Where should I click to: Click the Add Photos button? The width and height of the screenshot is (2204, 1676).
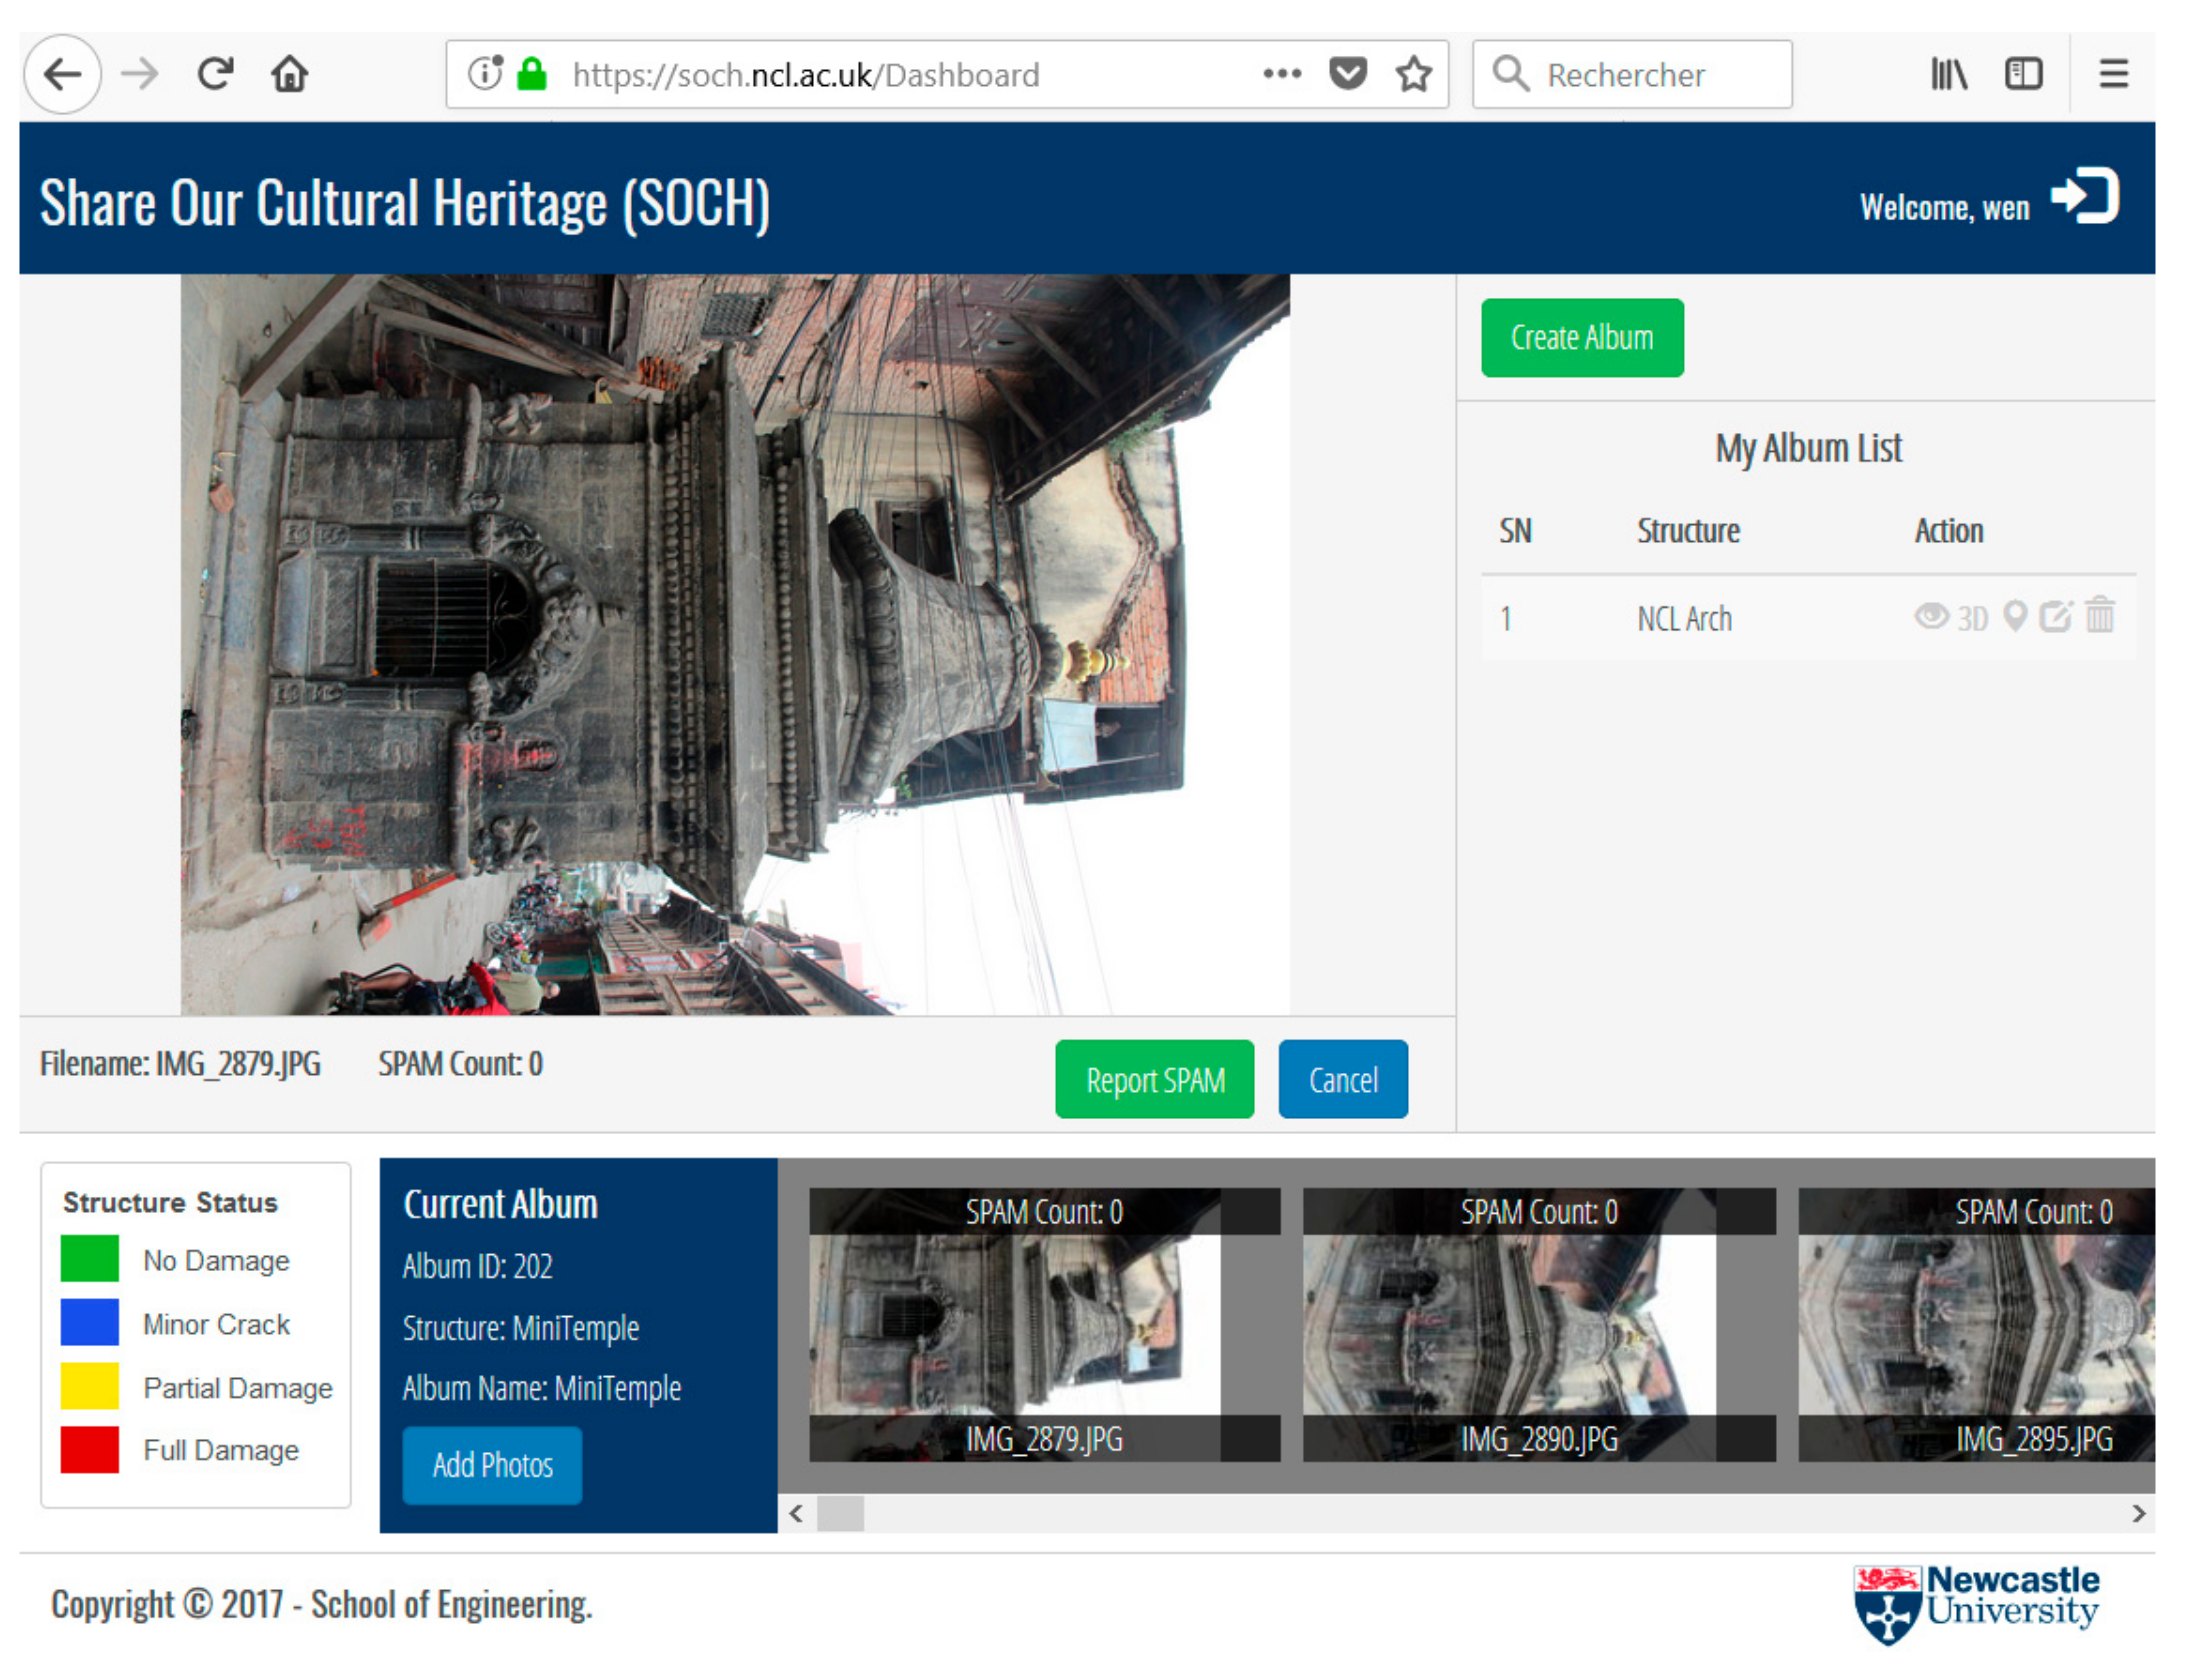click(x=491, y=1465)
